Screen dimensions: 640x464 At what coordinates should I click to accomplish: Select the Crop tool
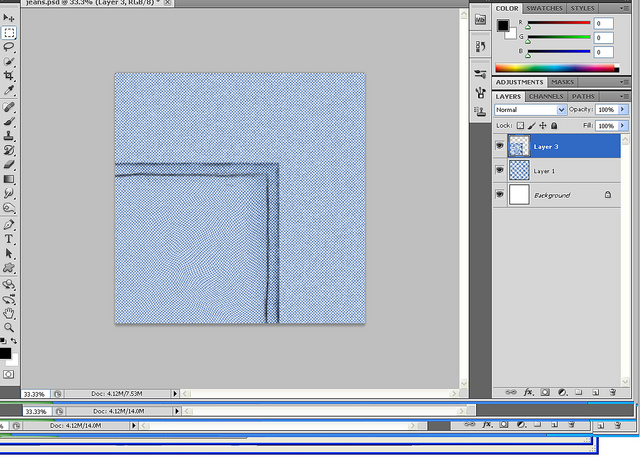pyautogui.click(x=9, y=75)
